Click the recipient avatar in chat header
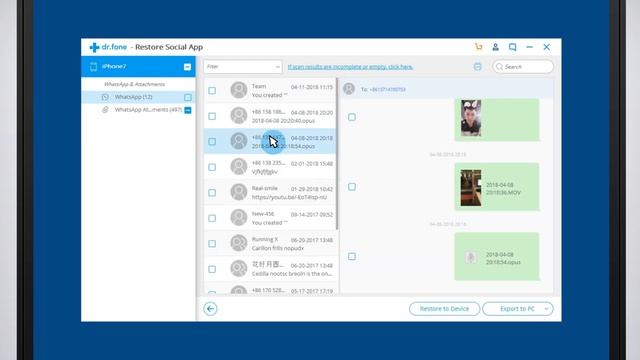Screen dimensions: 640x360 (349, 89)
